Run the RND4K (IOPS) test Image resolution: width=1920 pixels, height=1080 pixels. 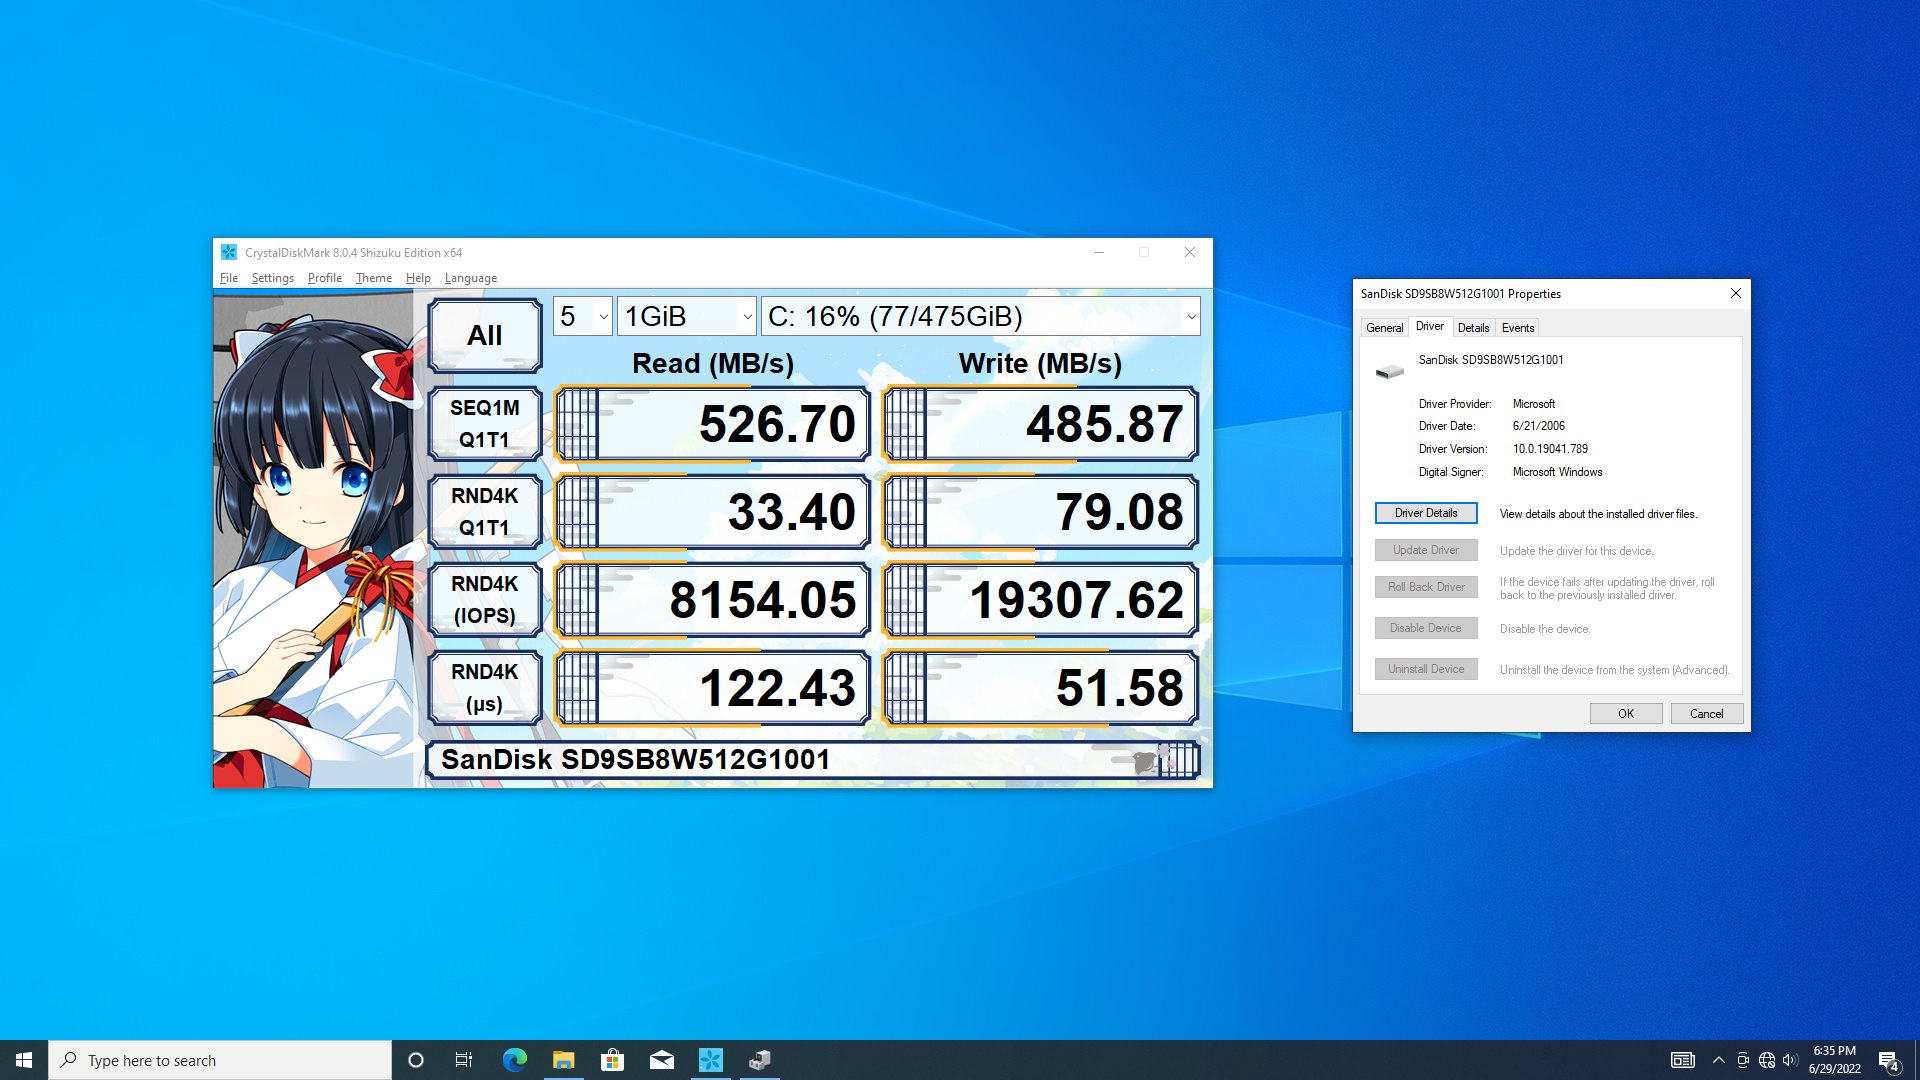[485, 599]
